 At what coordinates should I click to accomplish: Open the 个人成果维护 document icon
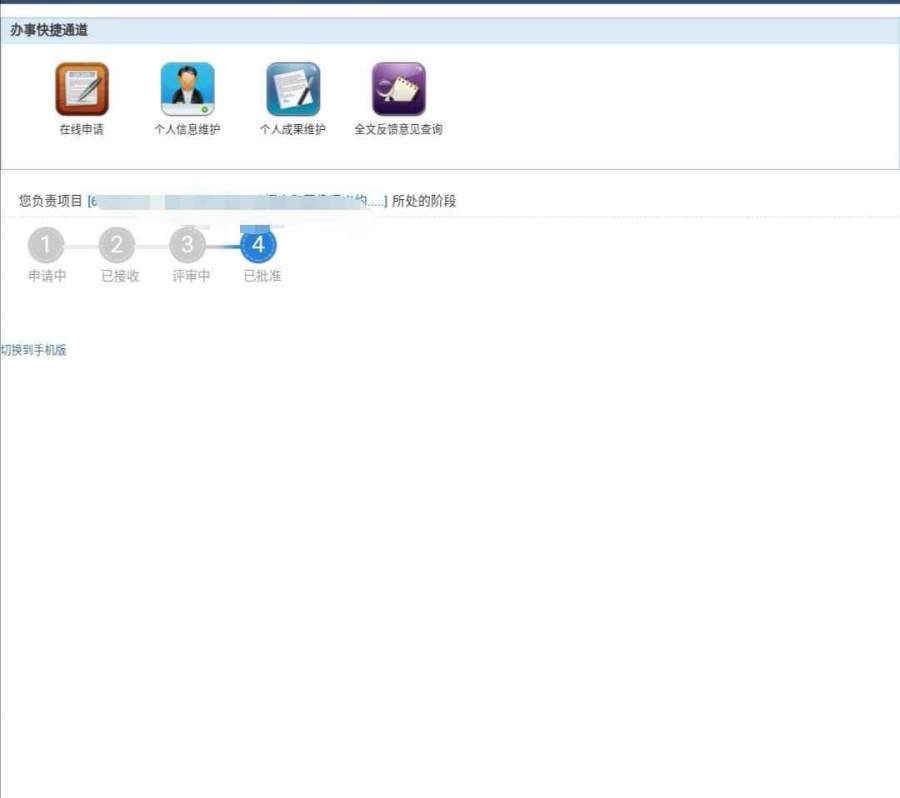coord(293,89)
